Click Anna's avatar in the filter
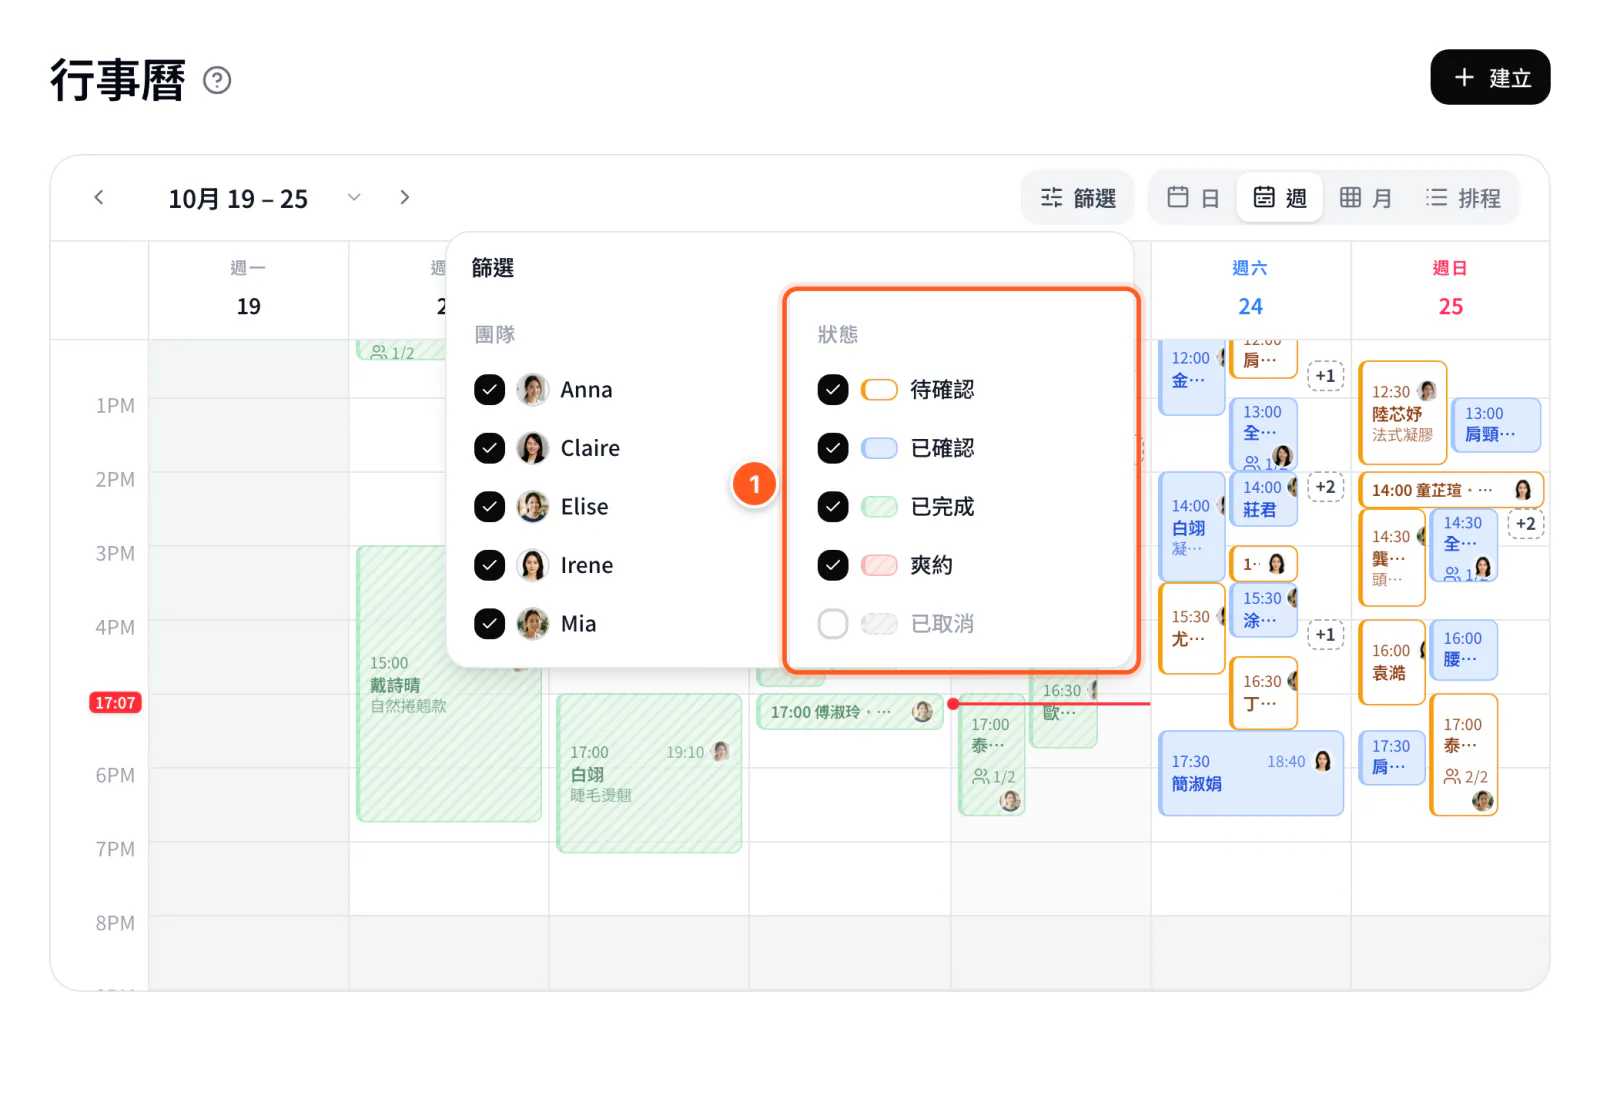Screen dimensions: 1600x1109 [533, 389]
